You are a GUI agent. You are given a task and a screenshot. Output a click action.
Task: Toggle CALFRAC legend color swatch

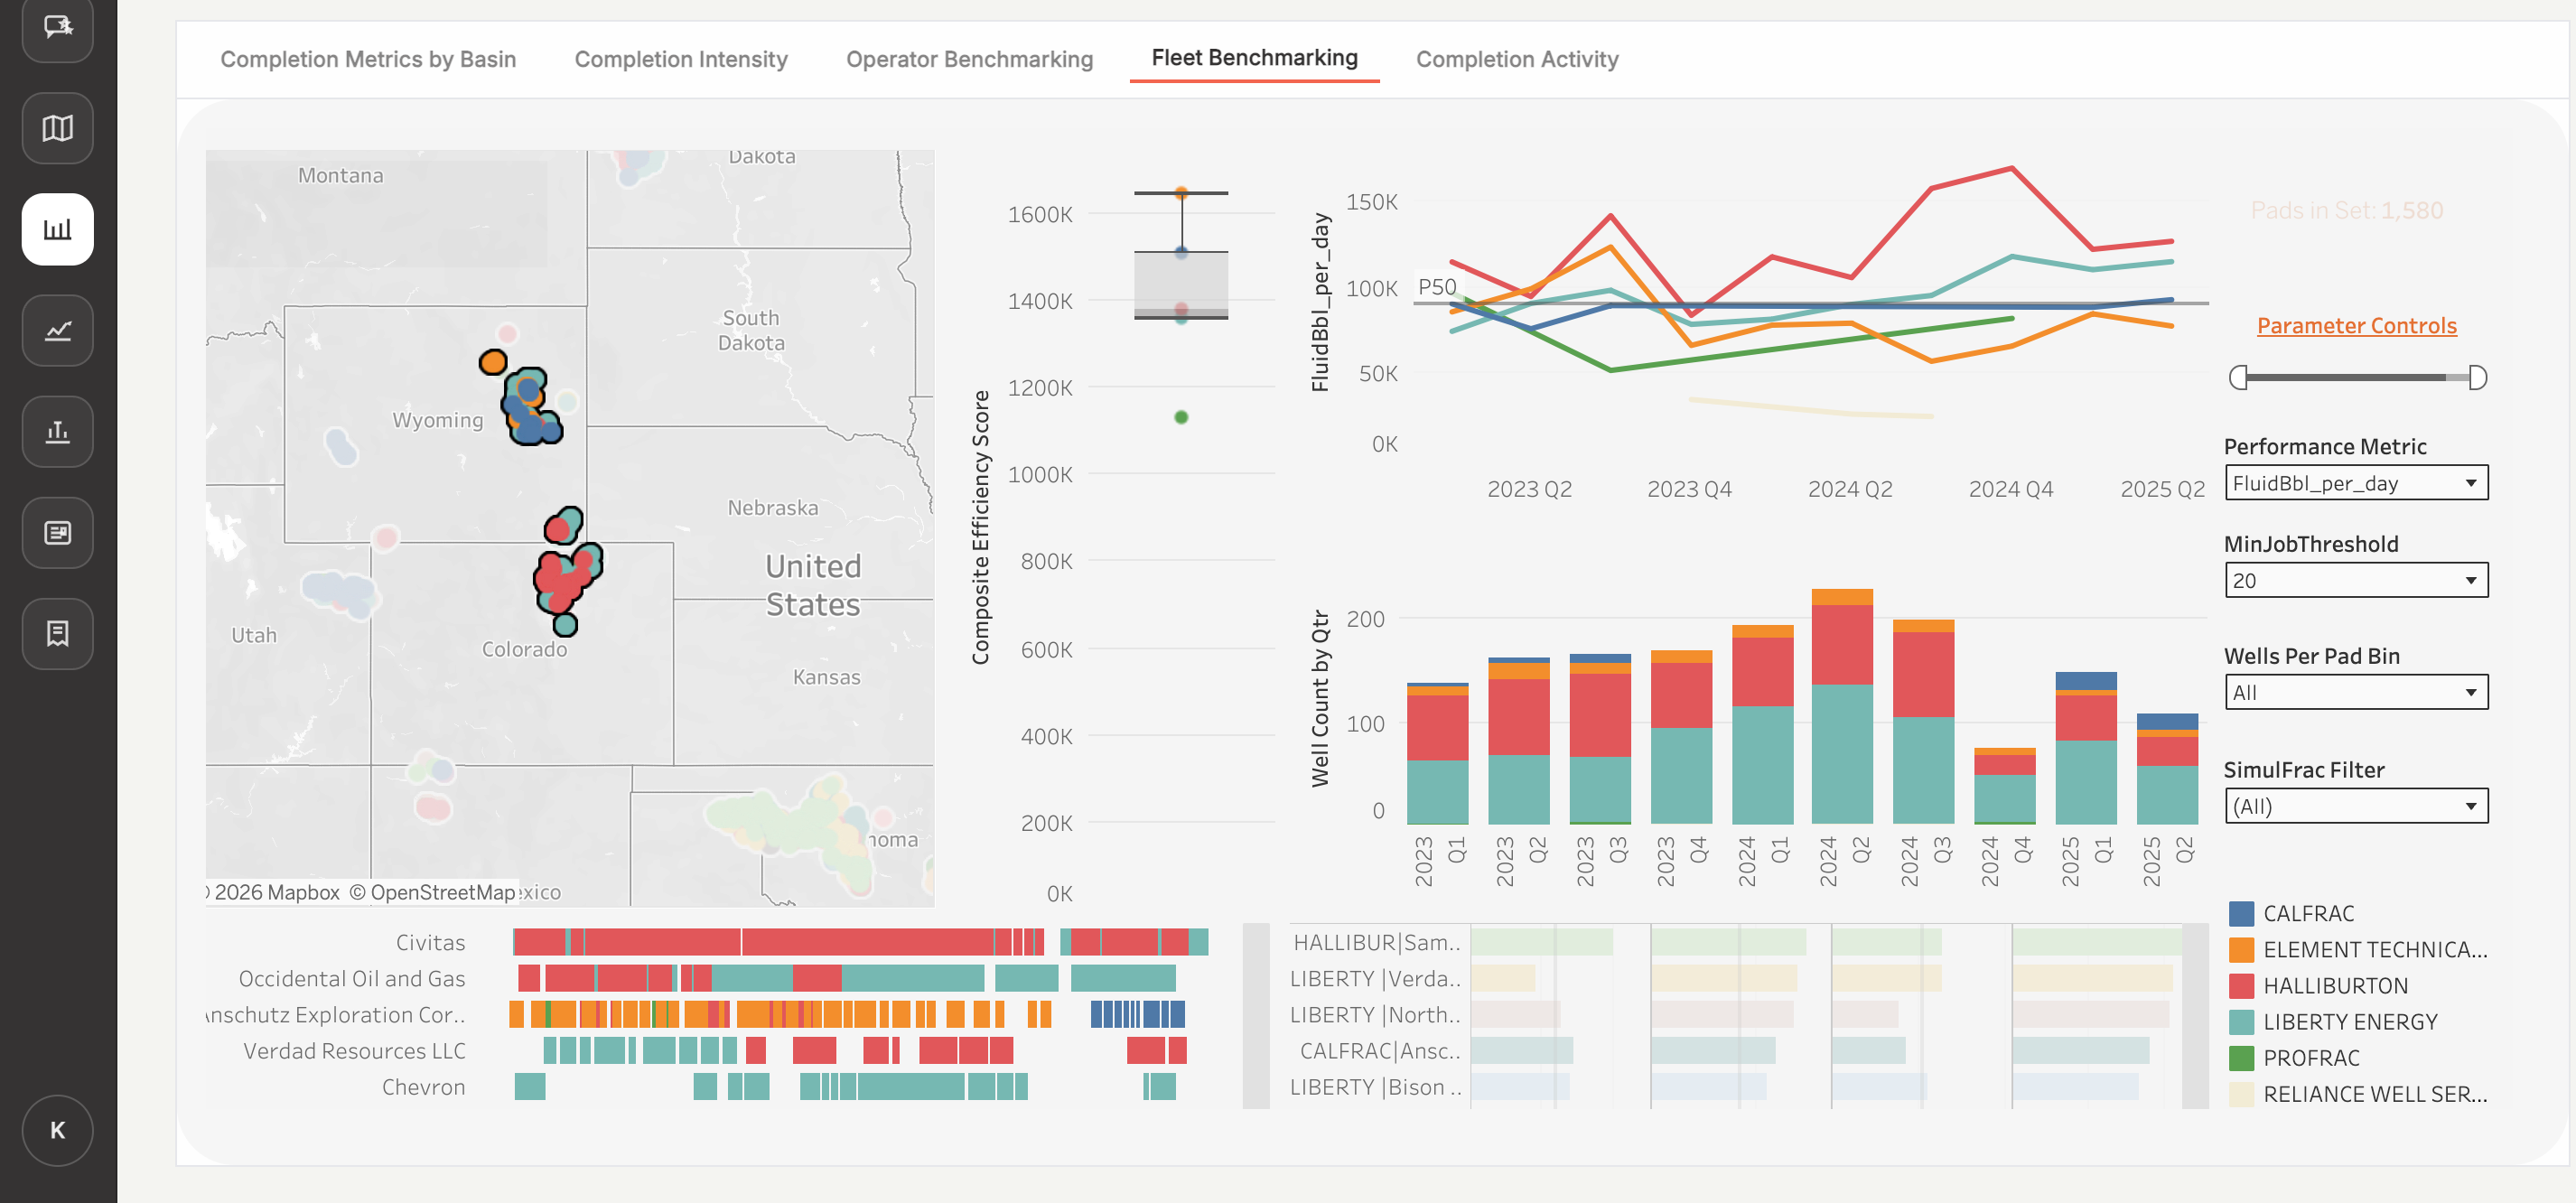pyautogui.click(x=2241, y=913)
